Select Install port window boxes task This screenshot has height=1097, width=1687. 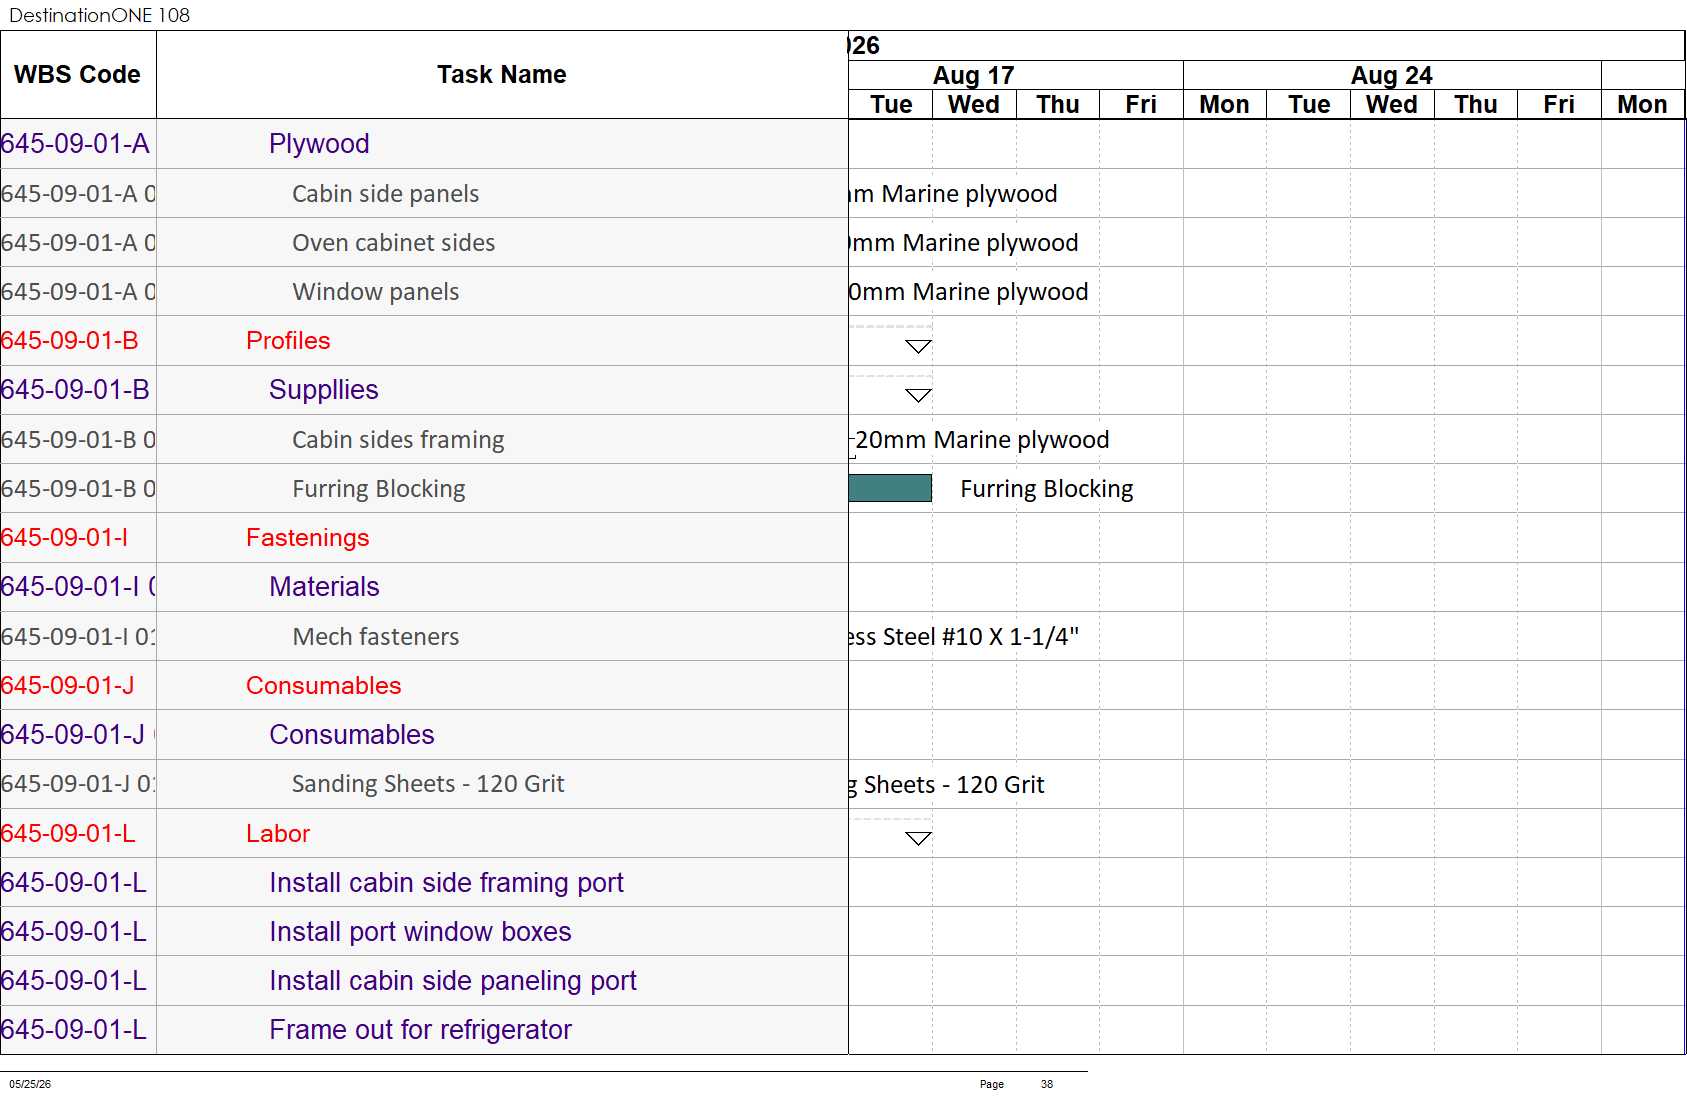(x=420, y=932)
